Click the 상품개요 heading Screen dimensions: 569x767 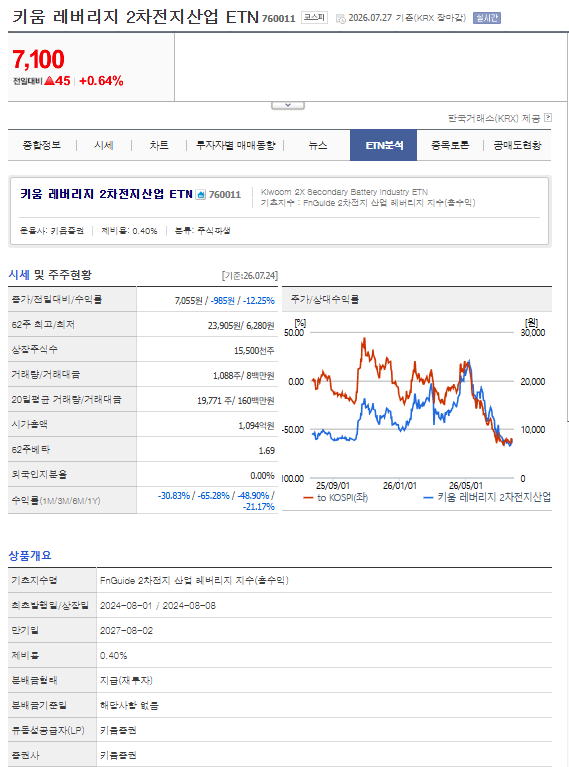click(30, 555)
